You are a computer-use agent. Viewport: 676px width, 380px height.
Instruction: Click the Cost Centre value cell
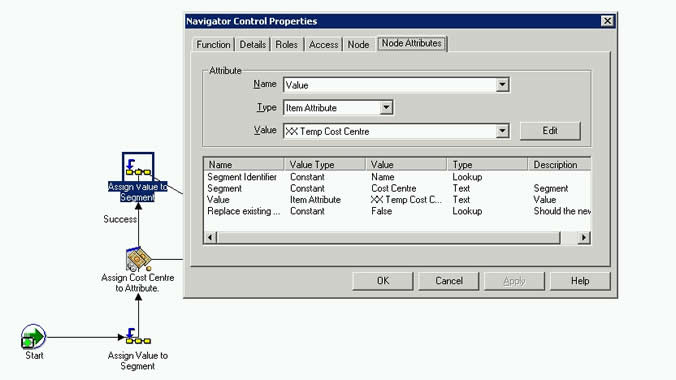coord(394,188)
